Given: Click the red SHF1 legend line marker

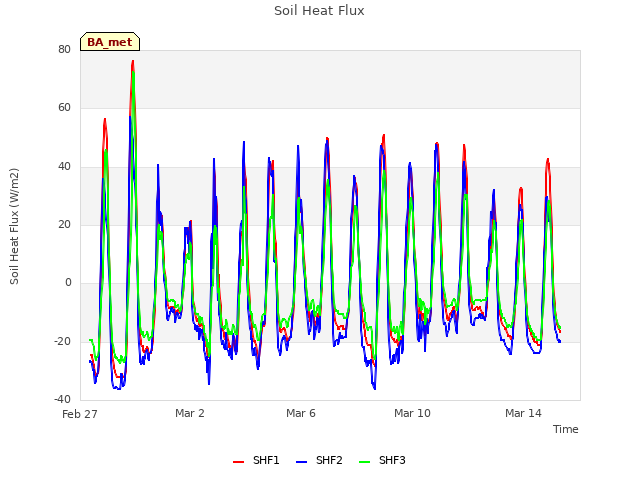Looking at the screenshot, I should pos(238,462).
